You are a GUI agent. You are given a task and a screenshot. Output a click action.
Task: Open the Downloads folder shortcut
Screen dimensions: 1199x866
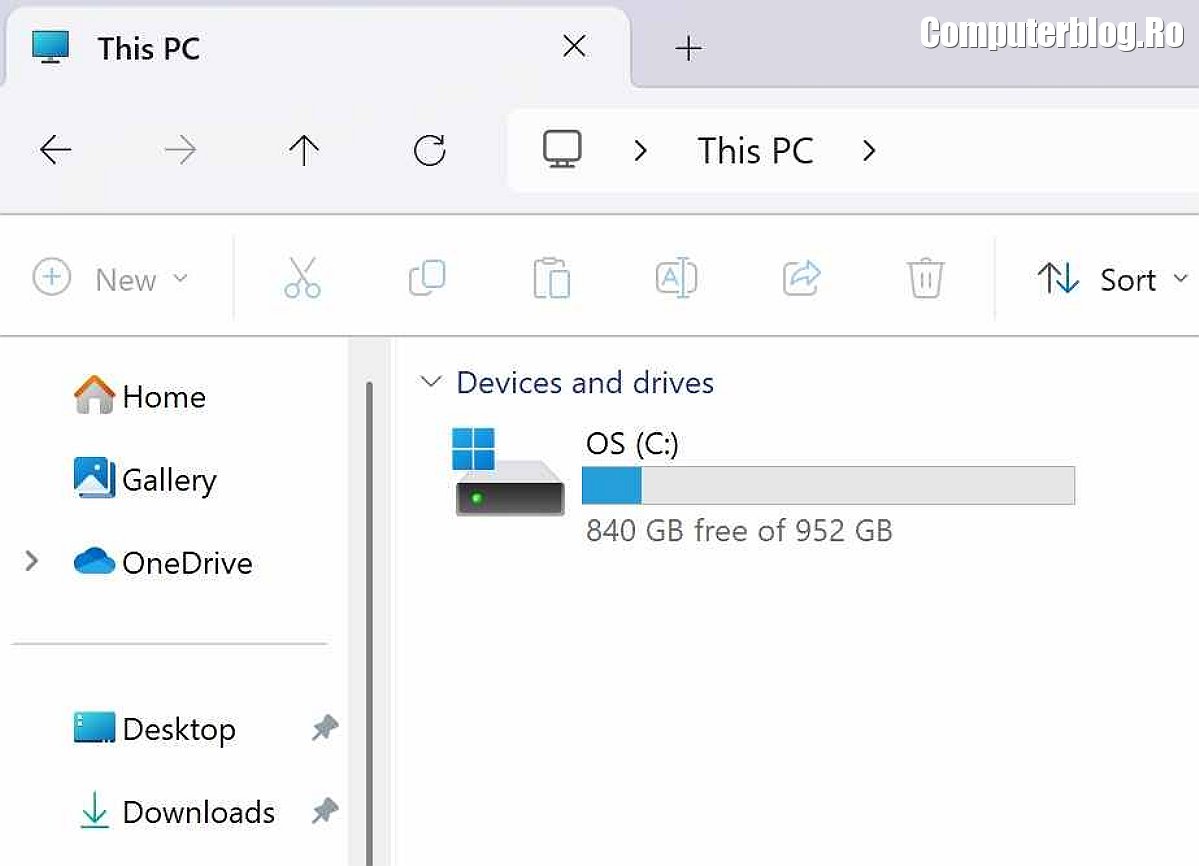[197, 812]
